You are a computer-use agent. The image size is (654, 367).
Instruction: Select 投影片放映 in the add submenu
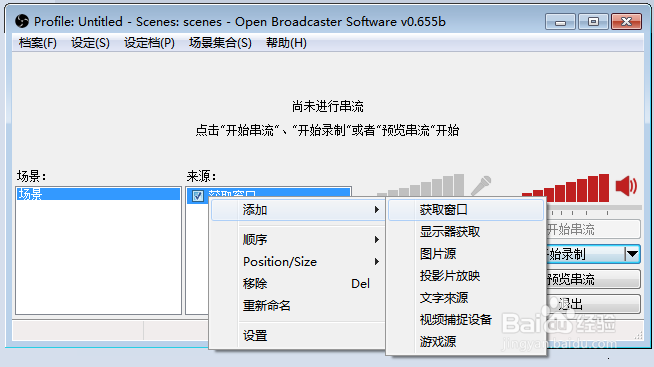pyautogui.click(x=466, y=276)
